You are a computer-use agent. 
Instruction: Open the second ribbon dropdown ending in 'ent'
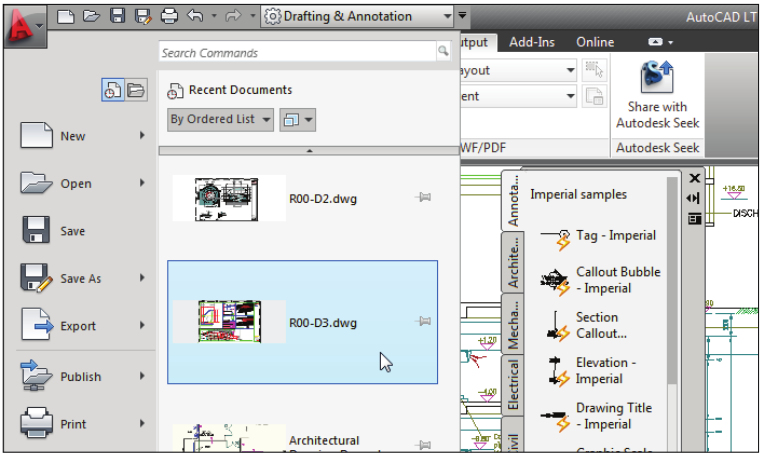point(518,96)
